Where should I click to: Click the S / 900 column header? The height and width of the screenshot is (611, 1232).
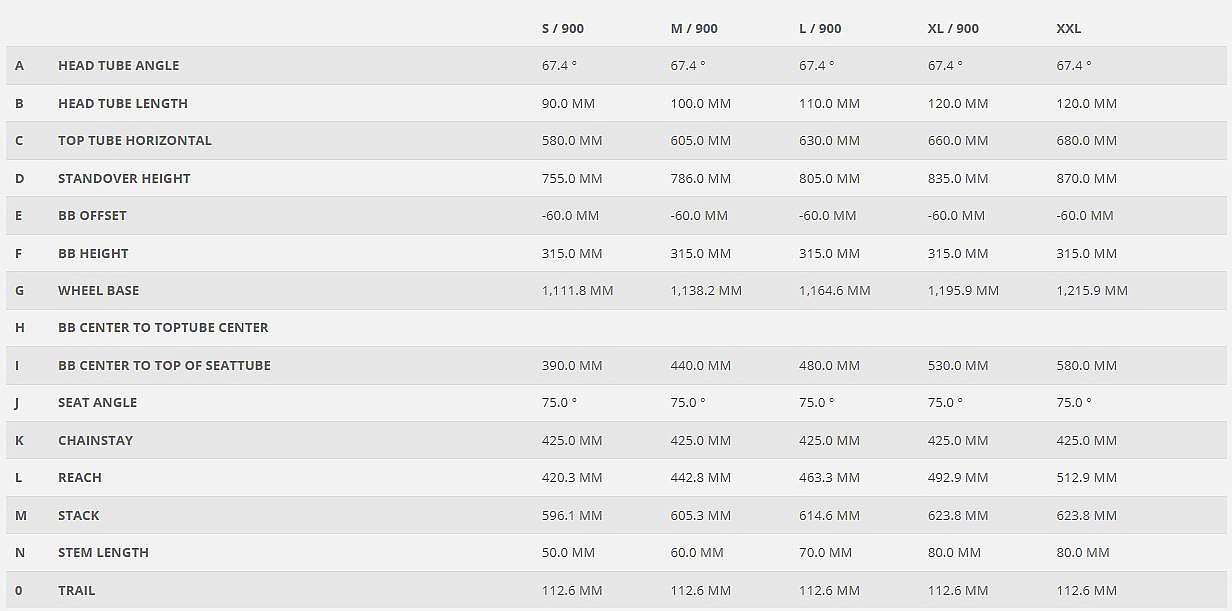(562, 28)
